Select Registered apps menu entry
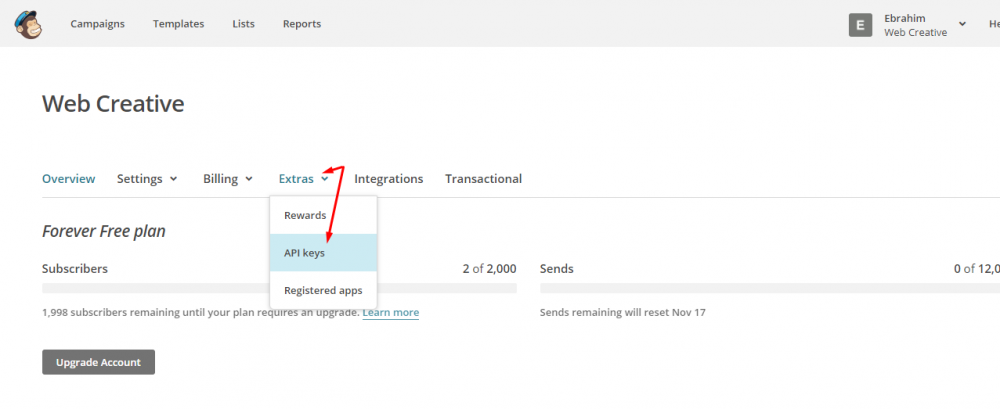1000x409 pixels. click(323, 290)
